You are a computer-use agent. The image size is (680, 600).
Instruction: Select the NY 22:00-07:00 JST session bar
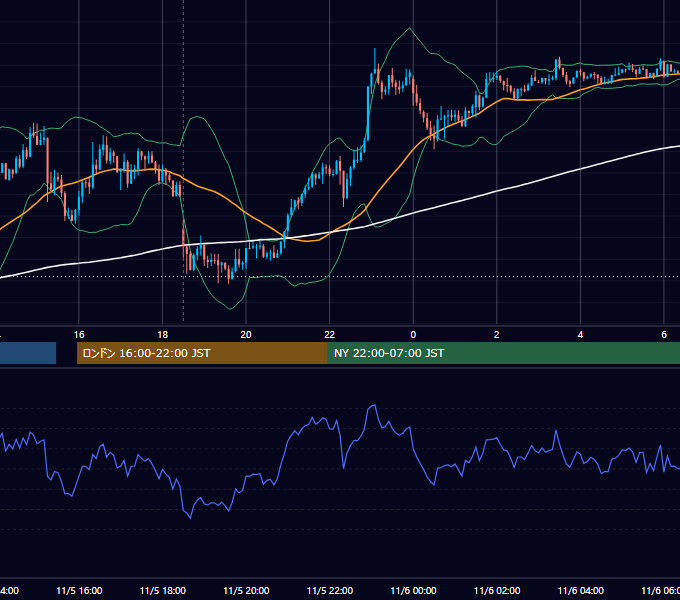[503, 353]
